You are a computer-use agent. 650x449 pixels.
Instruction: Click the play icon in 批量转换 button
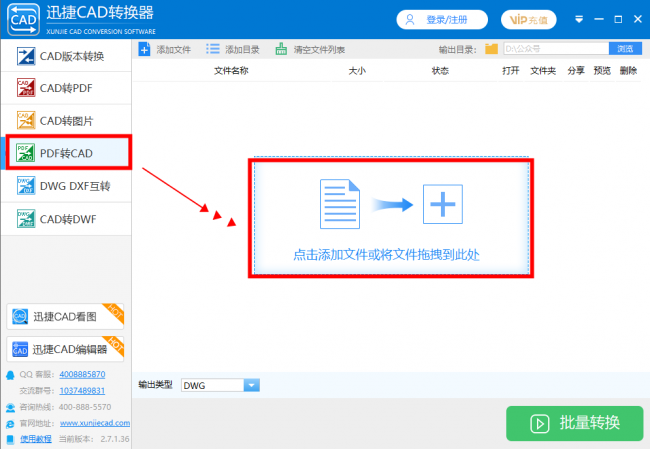click(x=539, y=424)
